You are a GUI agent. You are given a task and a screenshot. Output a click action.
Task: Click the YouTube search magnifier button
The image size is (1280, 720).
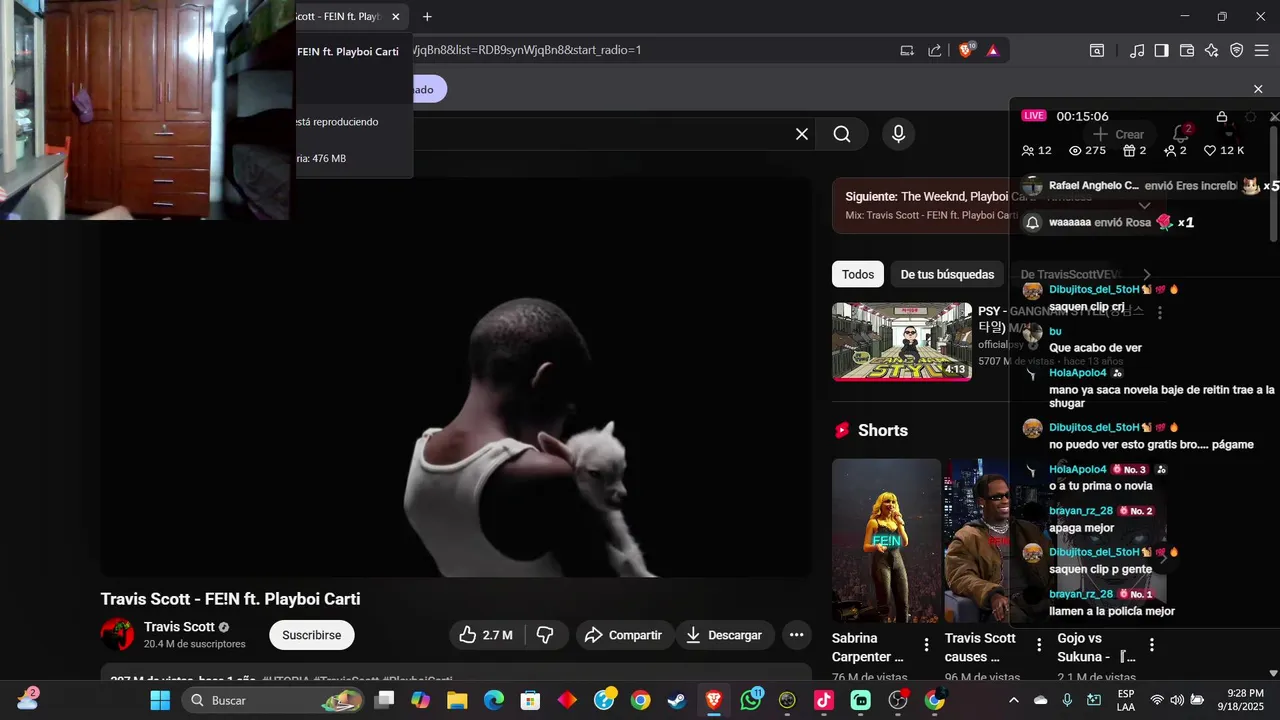click(842, 134)
